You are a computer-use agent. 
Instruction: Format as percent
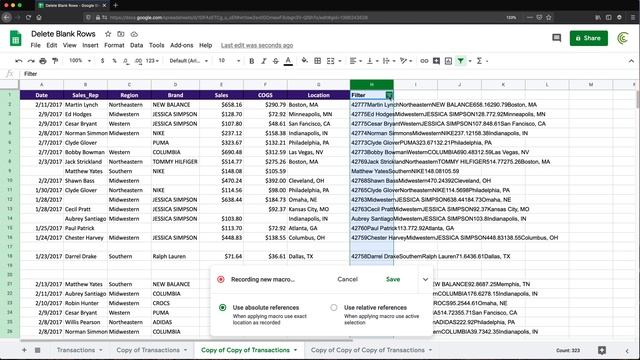click(x=114, y=61)
